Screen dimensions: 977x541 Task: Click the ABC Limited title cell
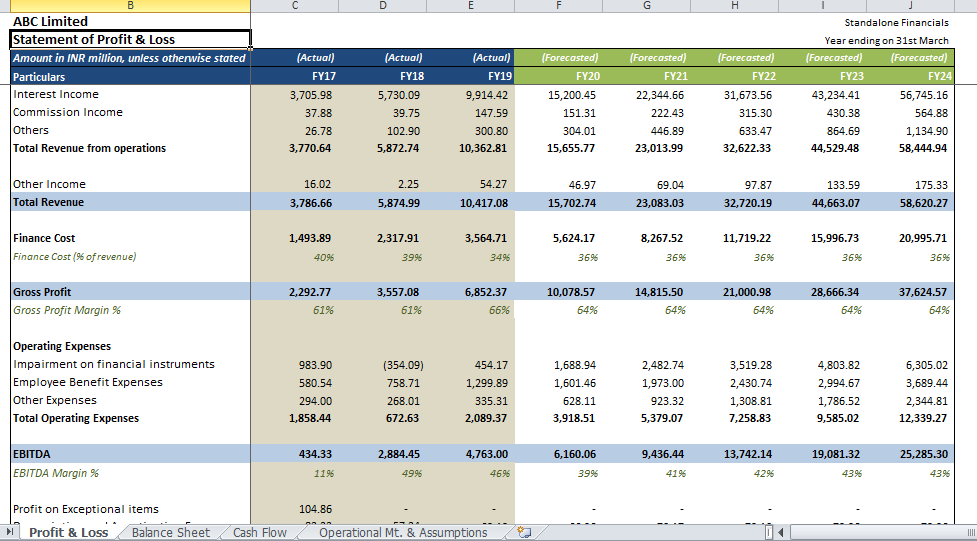(130, 21)
